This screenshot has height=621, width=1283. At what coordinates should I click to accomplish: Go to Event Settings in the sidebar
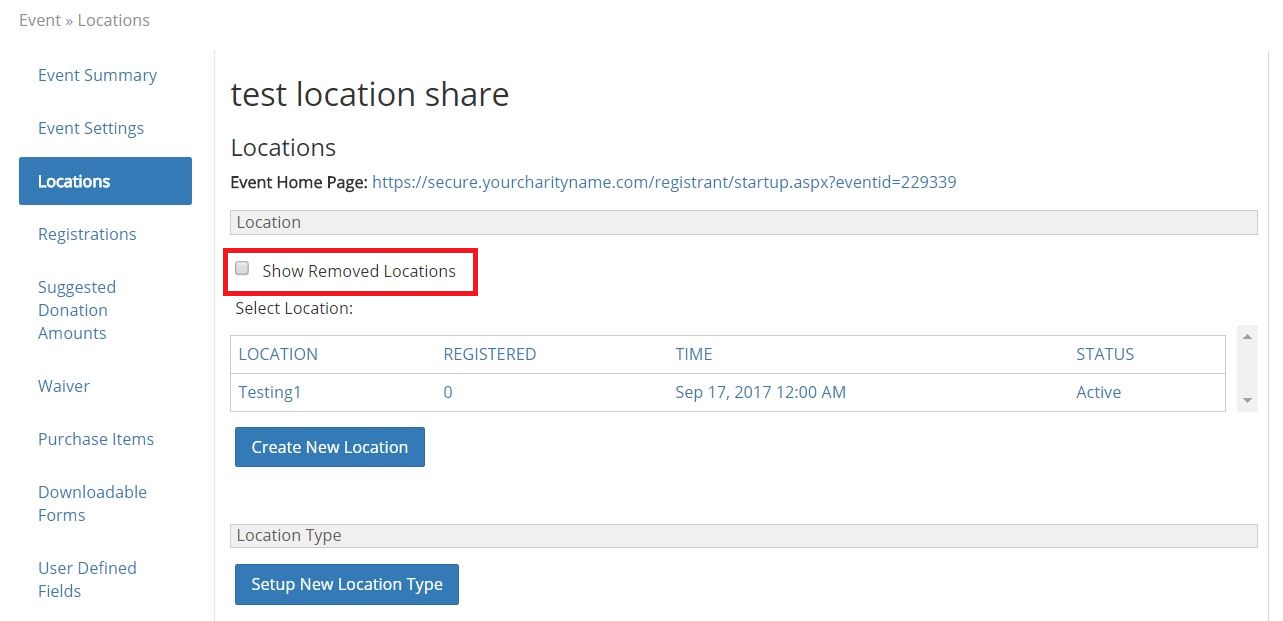(91, 128)
